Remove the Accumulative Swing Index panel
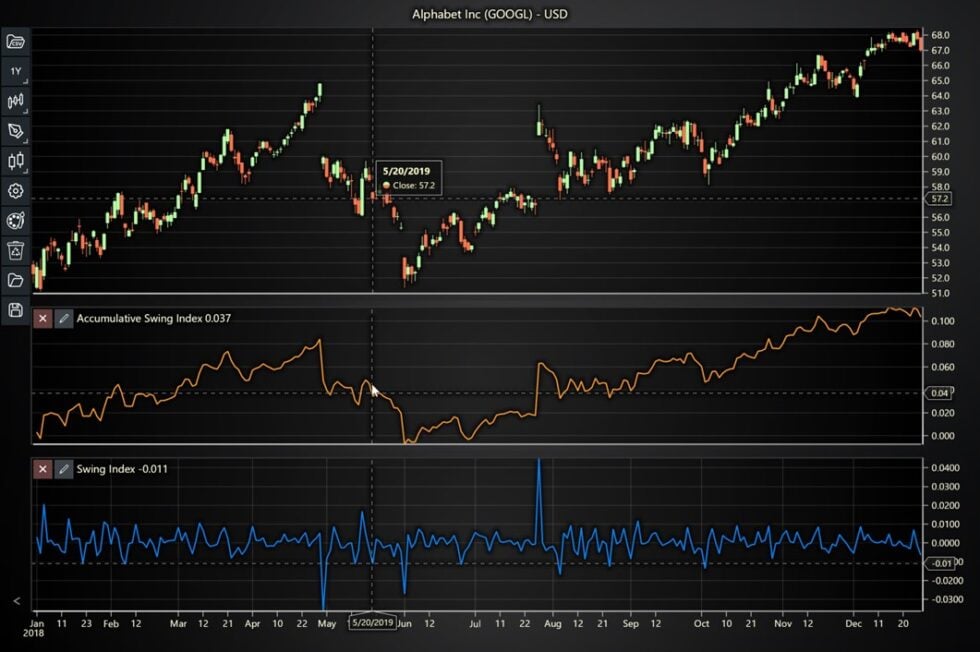980x652 pixels. pos(43,317)
